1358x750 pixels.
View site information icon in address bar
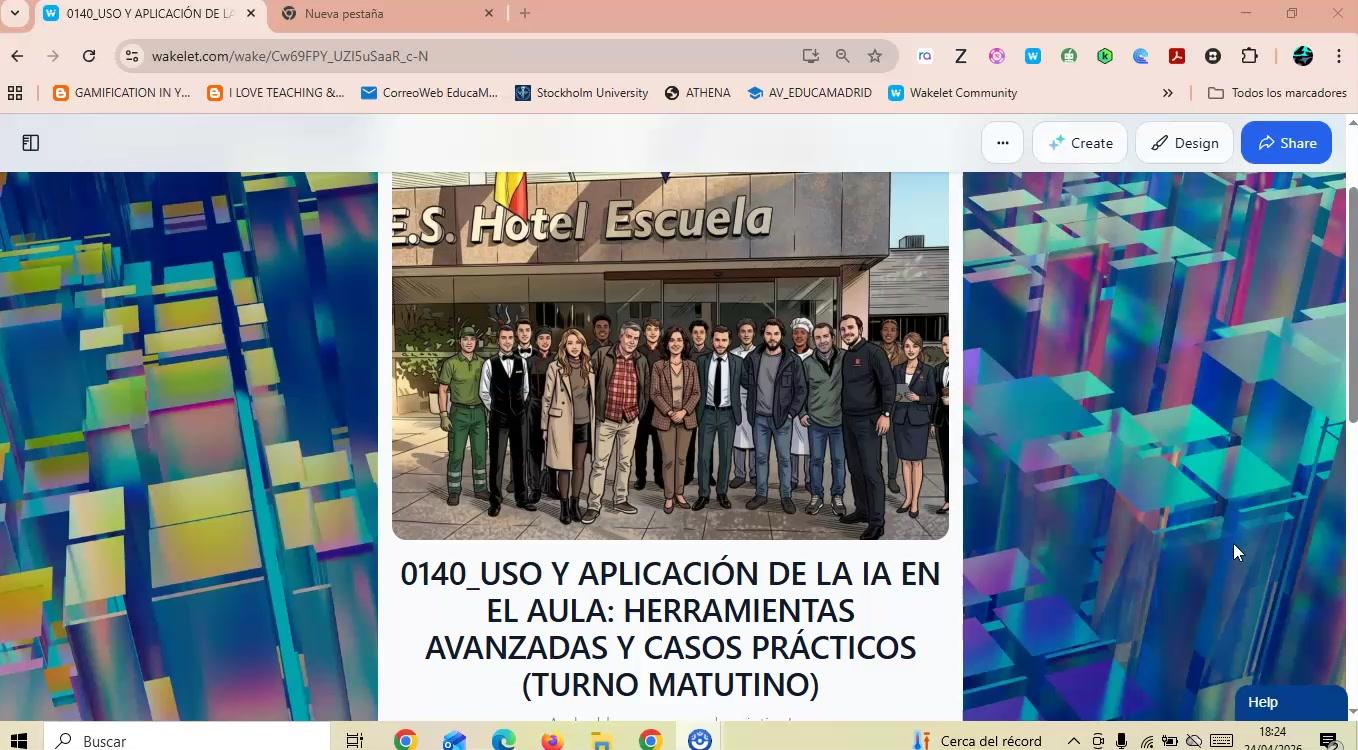132,56
